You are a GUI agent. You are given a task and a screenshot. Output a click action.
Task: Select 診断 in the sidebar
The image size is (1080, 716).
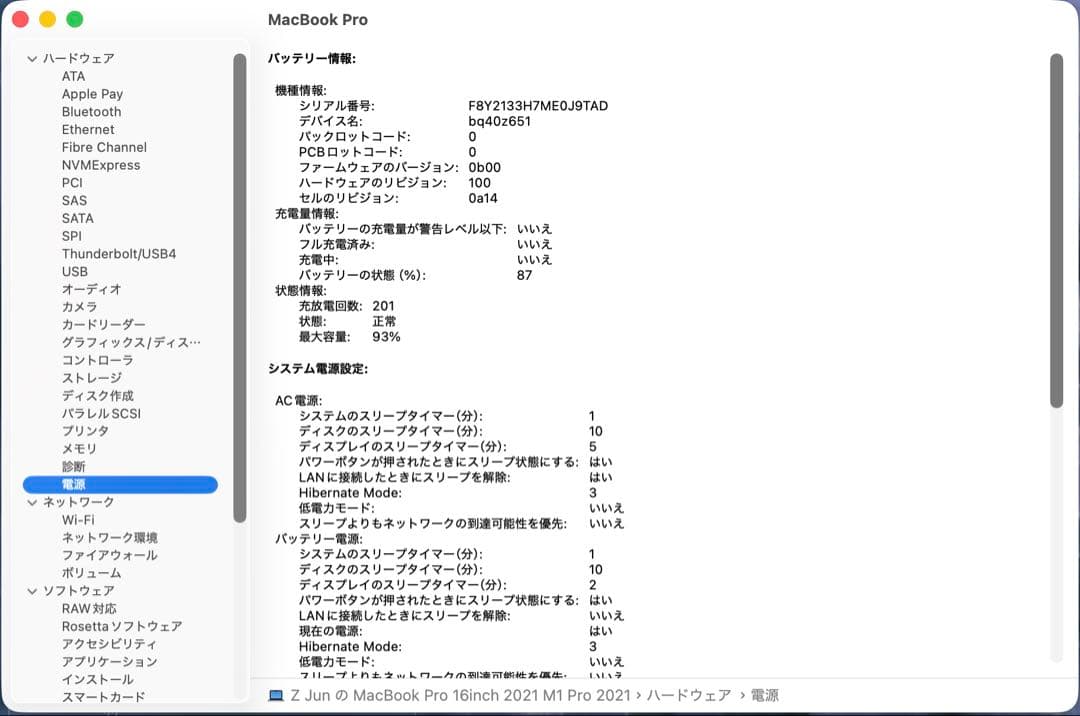[x=74, y=467]
